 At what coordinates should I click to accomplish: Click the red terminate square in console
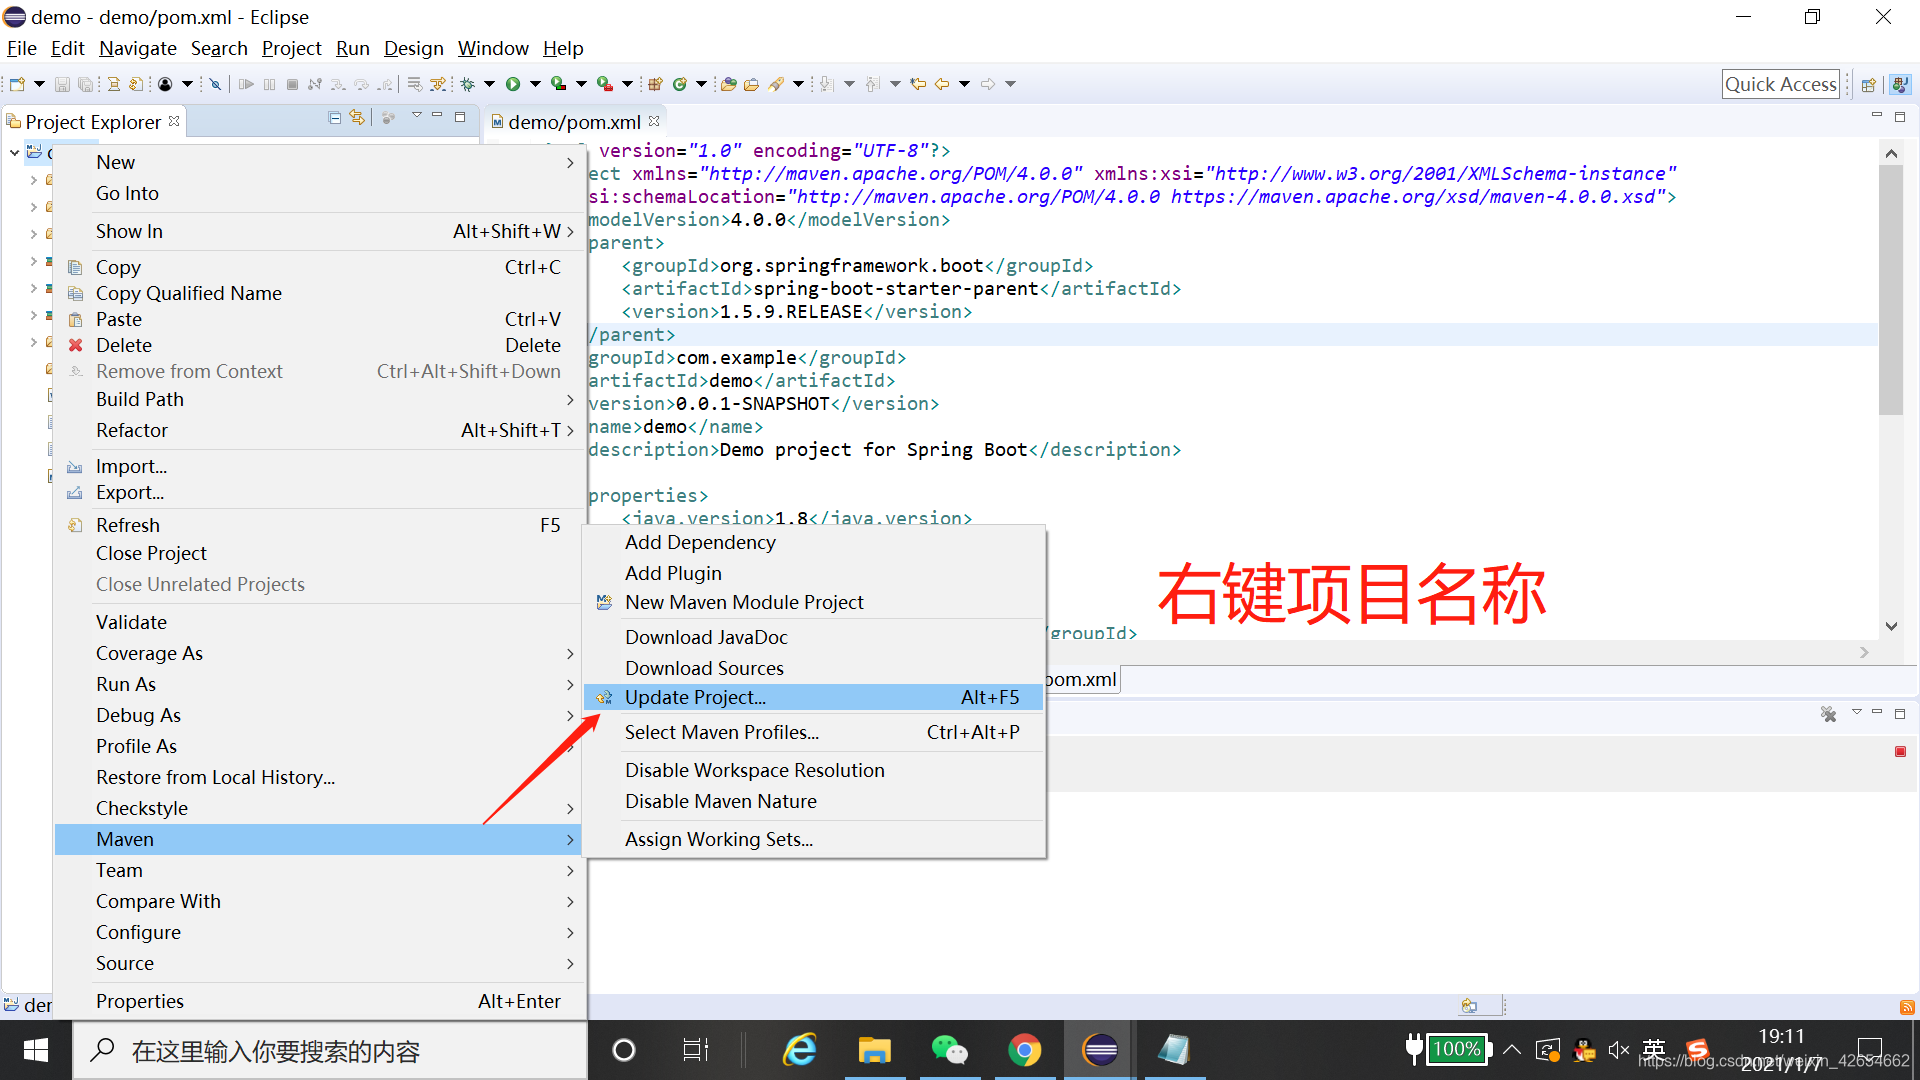tap(1900, 751)
